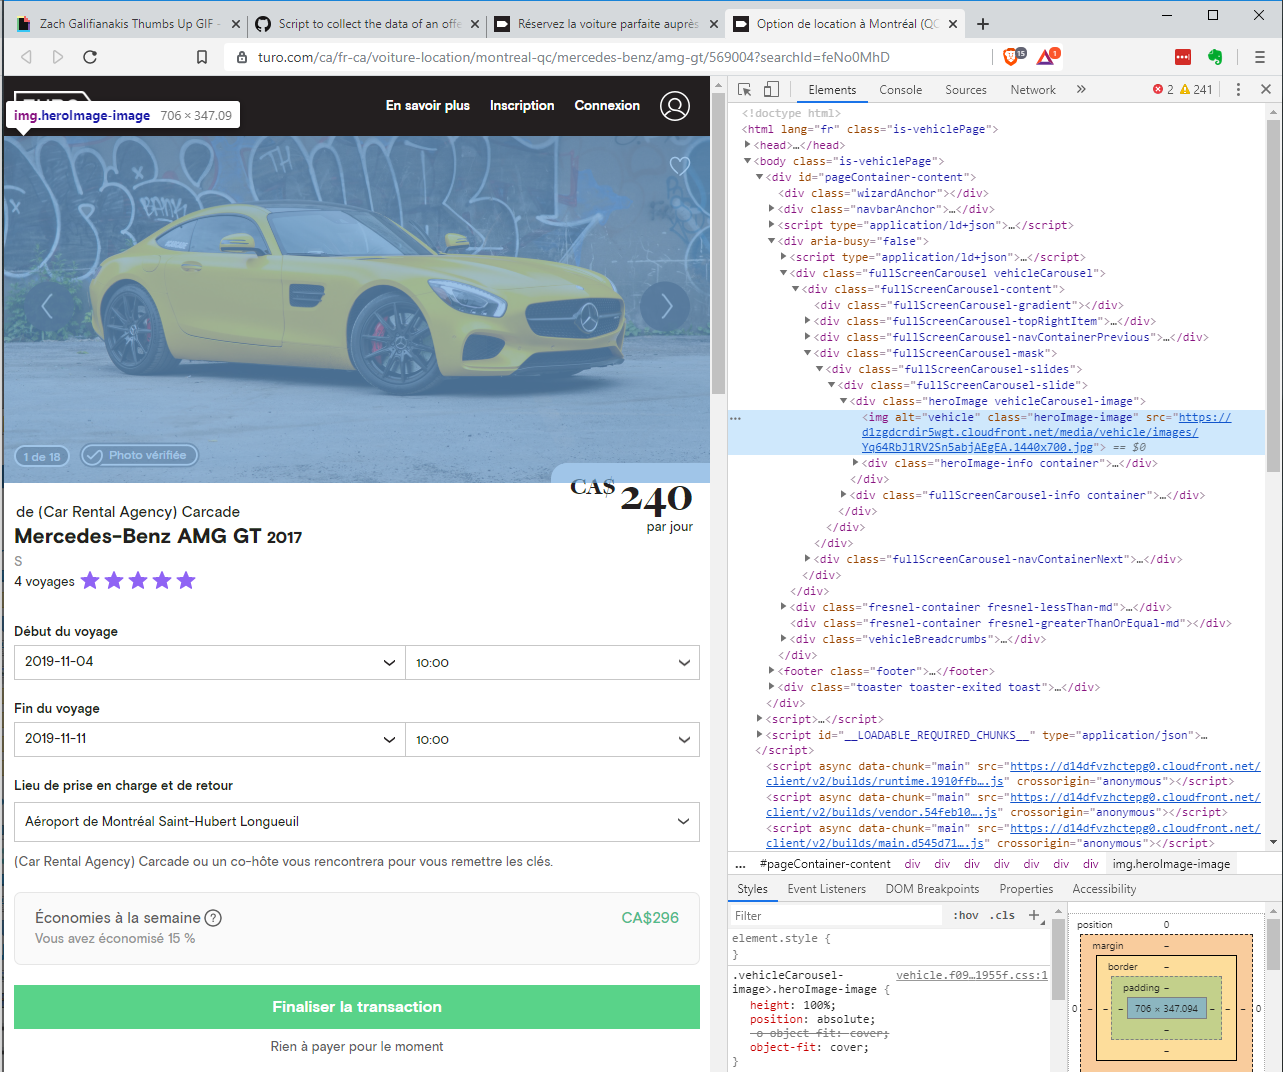Toggle the .cls class editor in Styles
Image resolution: width=1283 pixels, height=1072 pixels.
[x=1001, y=915]
